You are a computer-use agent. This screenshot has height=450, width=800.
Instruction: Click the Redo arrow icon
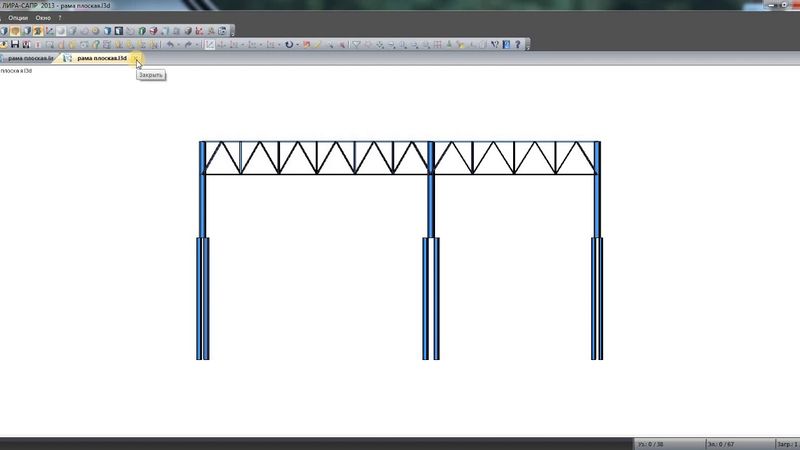click(x=188, y=44)
